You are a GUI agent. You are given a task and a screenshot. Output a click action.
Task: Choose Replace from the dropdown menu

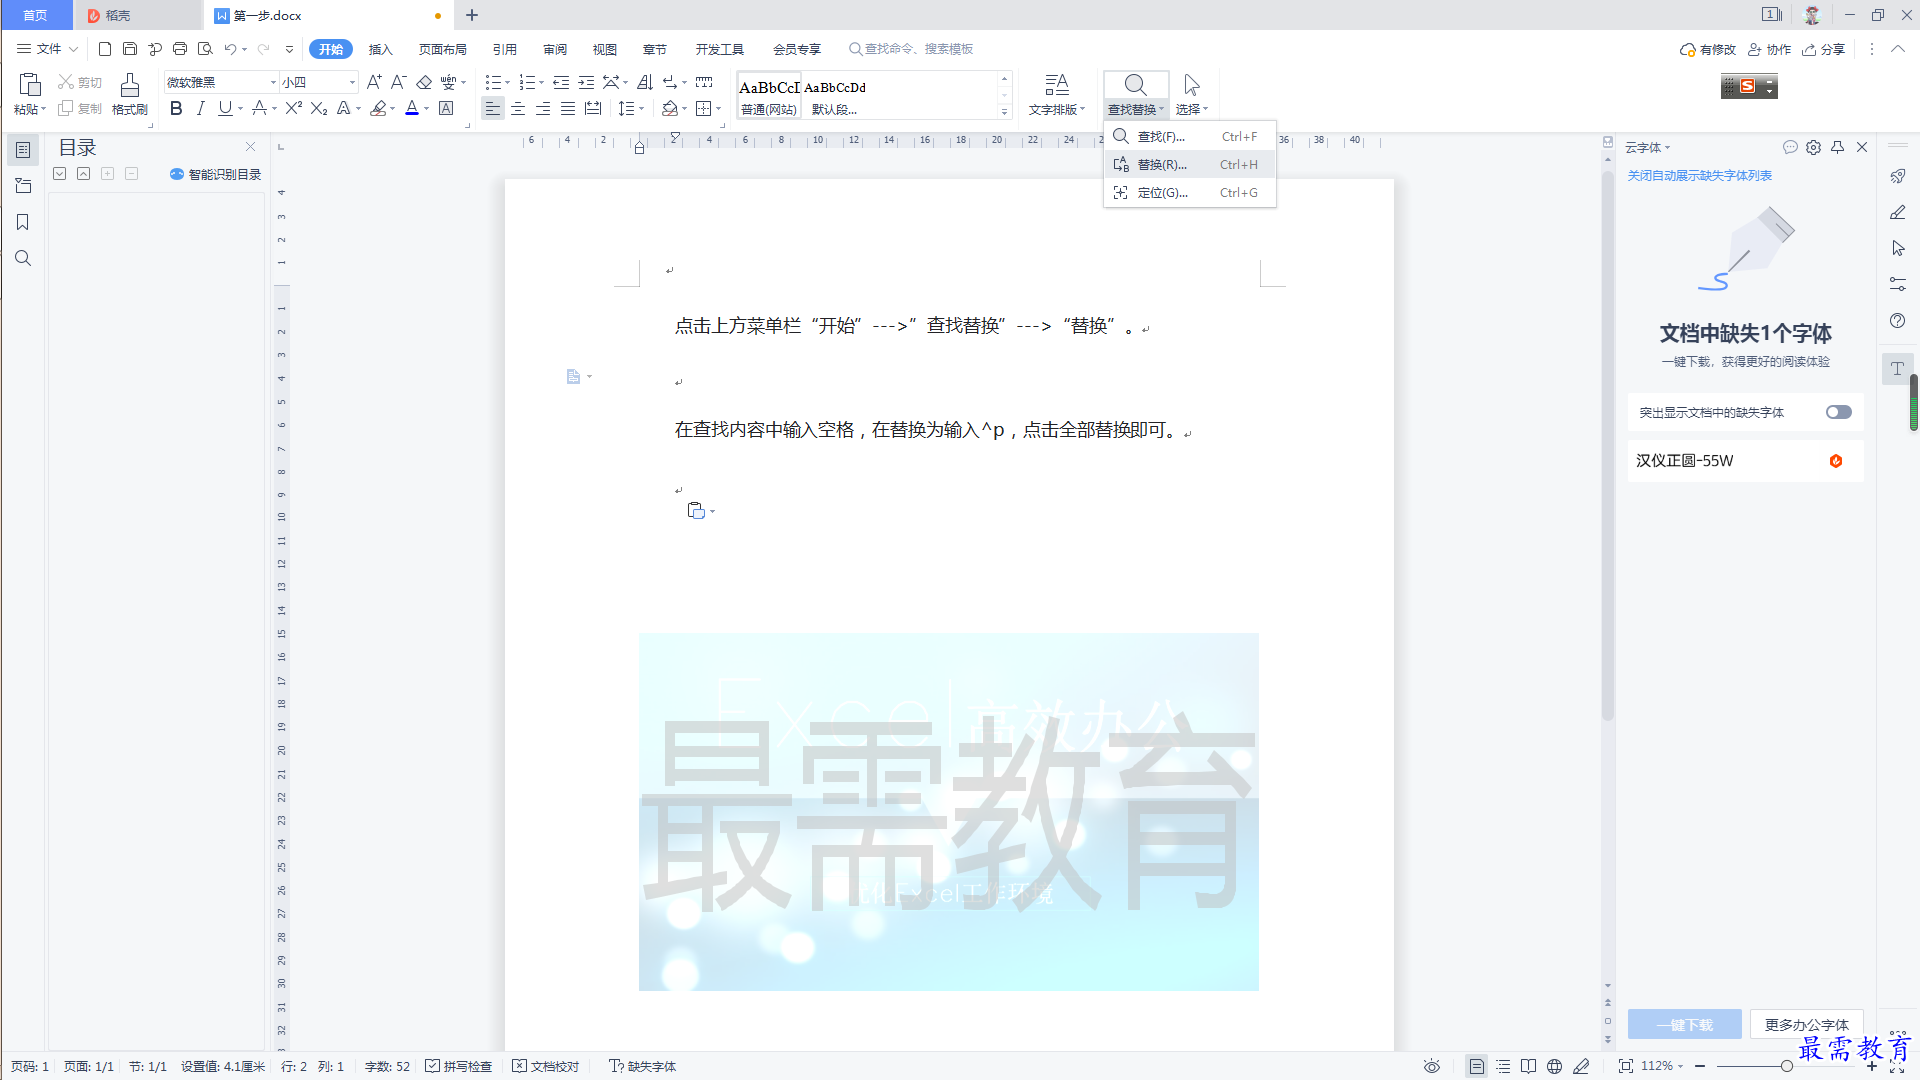[1189, 164]
